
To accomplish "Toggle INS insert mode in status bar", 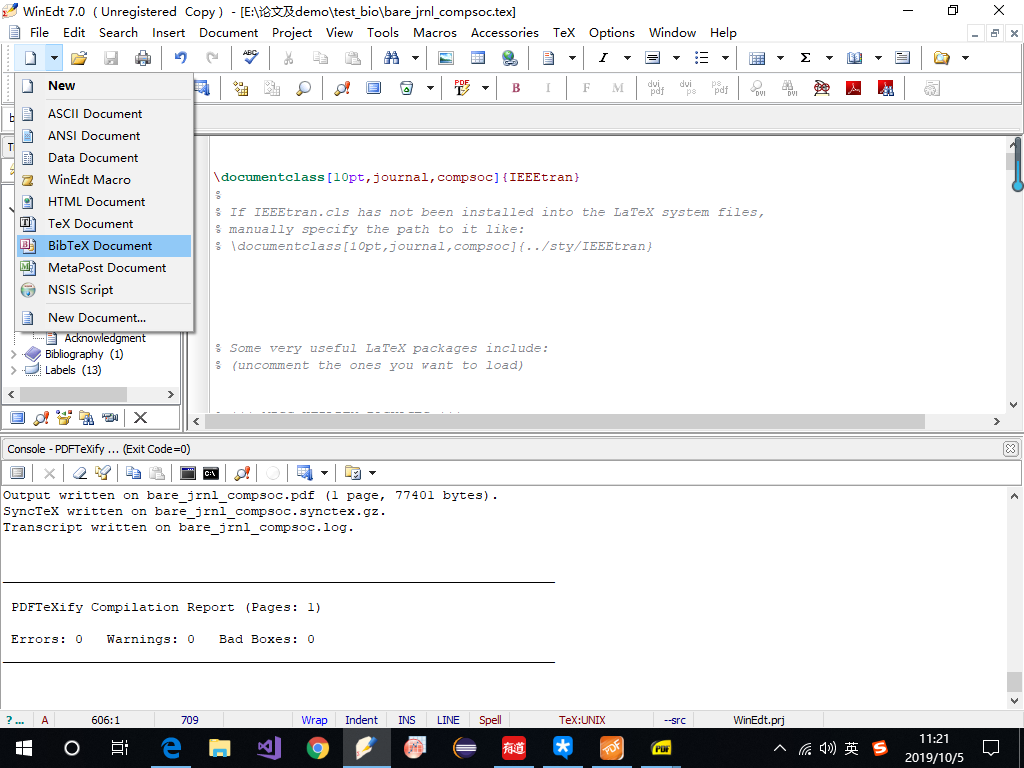I will click(x=407, y=720).
